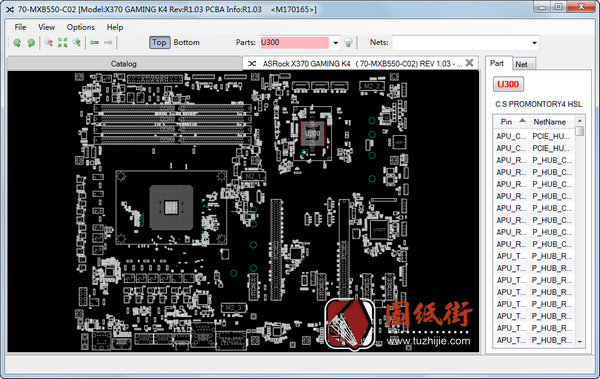The width and height of the screenshot is (600, 379).
Task: Click the M2_3 slot label on board
Action: tap(233, 307)
